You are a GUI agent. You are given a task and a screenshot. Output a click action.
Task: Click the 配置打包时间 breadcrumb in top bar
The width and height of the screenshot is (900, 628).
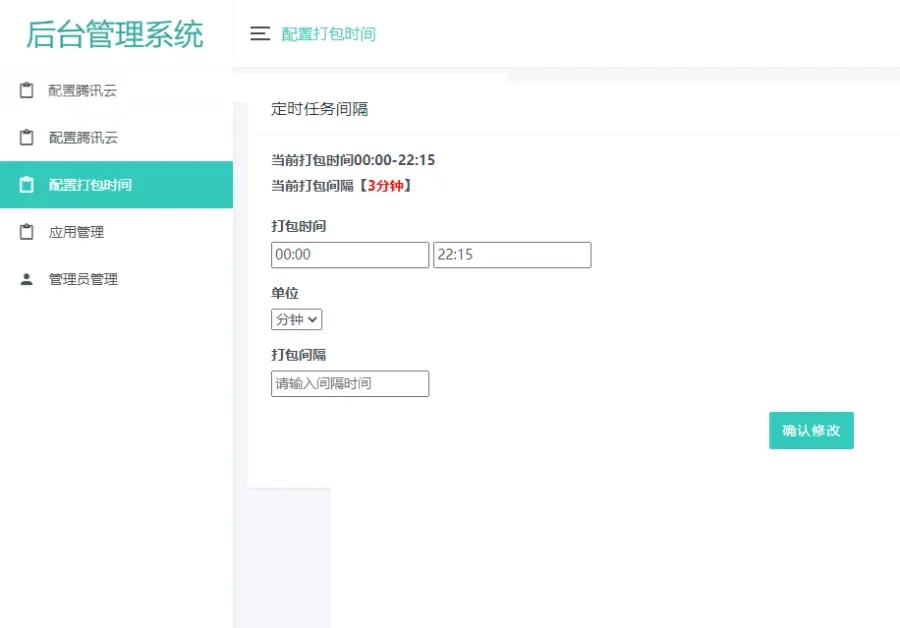point(328,34)
